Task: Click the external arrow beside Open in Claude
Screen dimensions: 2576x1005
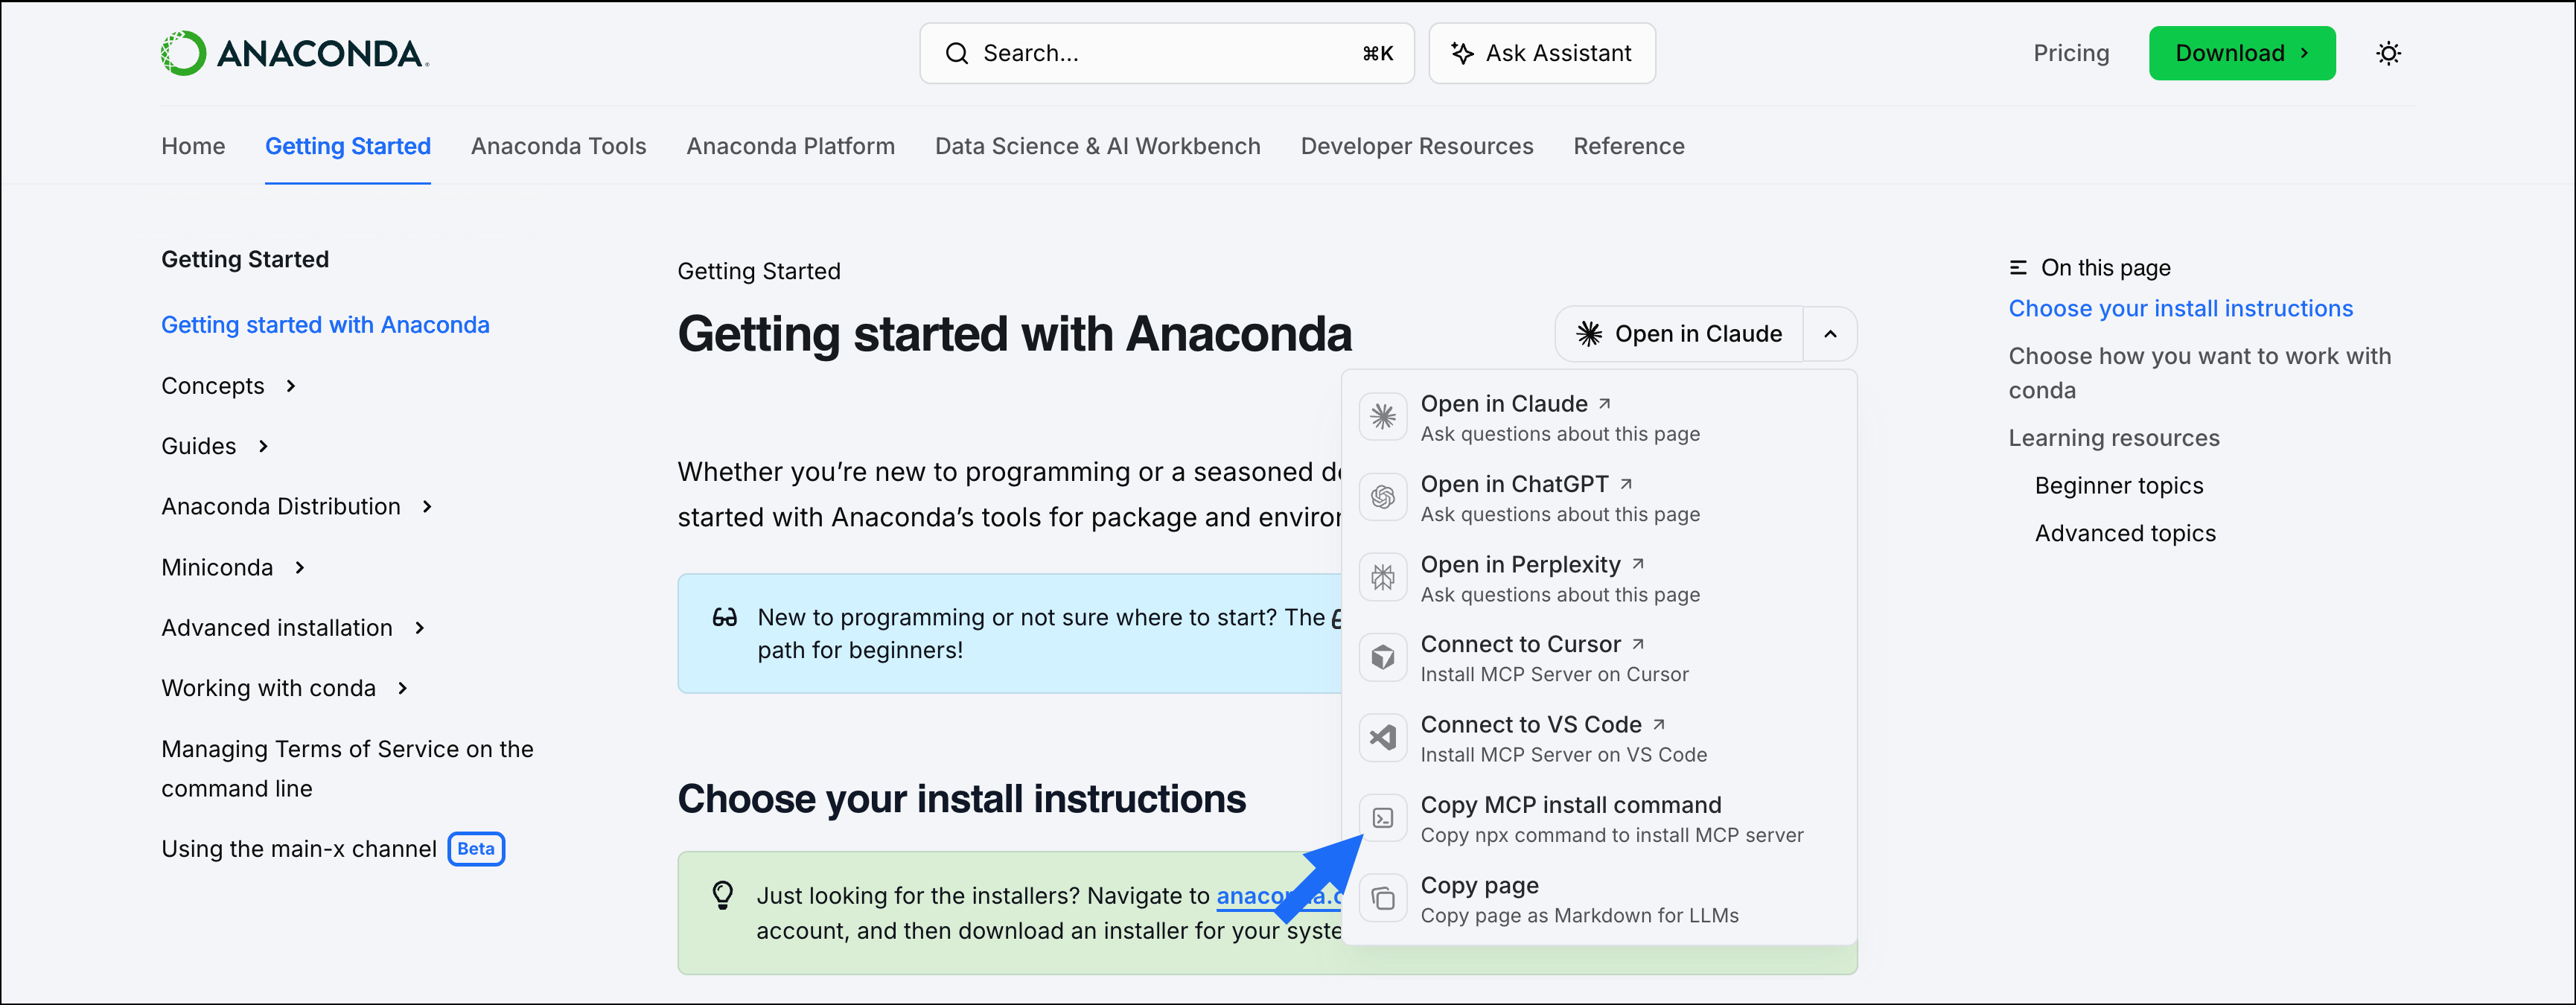Action: [1604, 403]
